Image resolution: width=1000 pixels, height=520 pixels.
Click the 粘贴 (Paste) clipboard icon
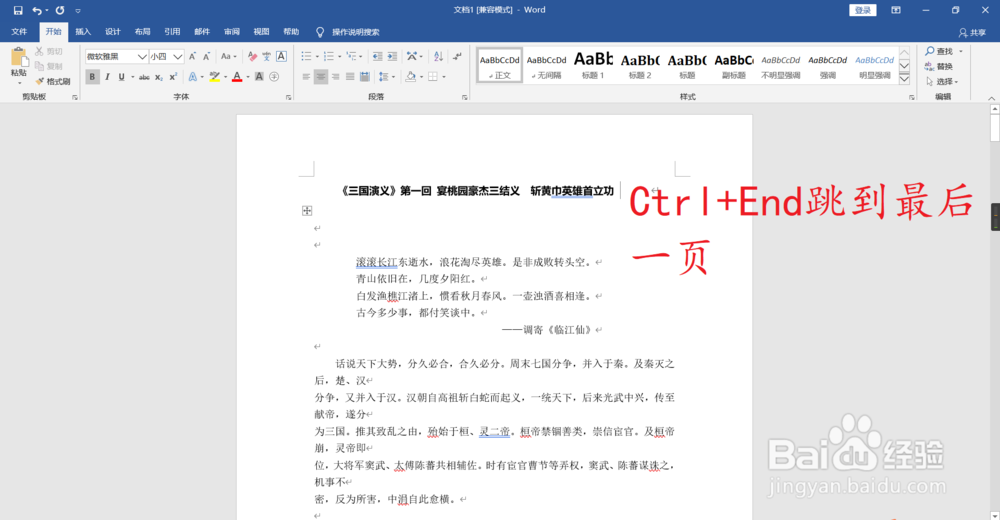[19, 59]
